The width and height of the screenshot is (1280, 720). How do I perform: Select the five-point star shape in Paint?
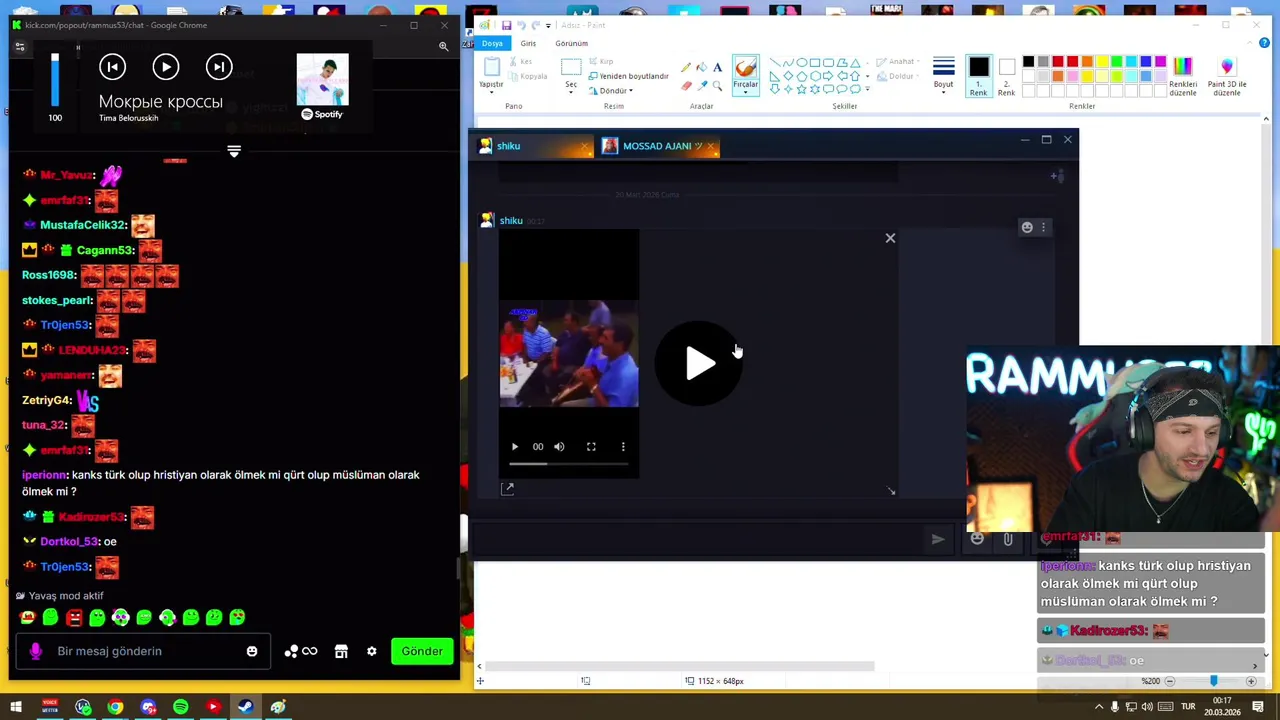(x=800, y=89)
